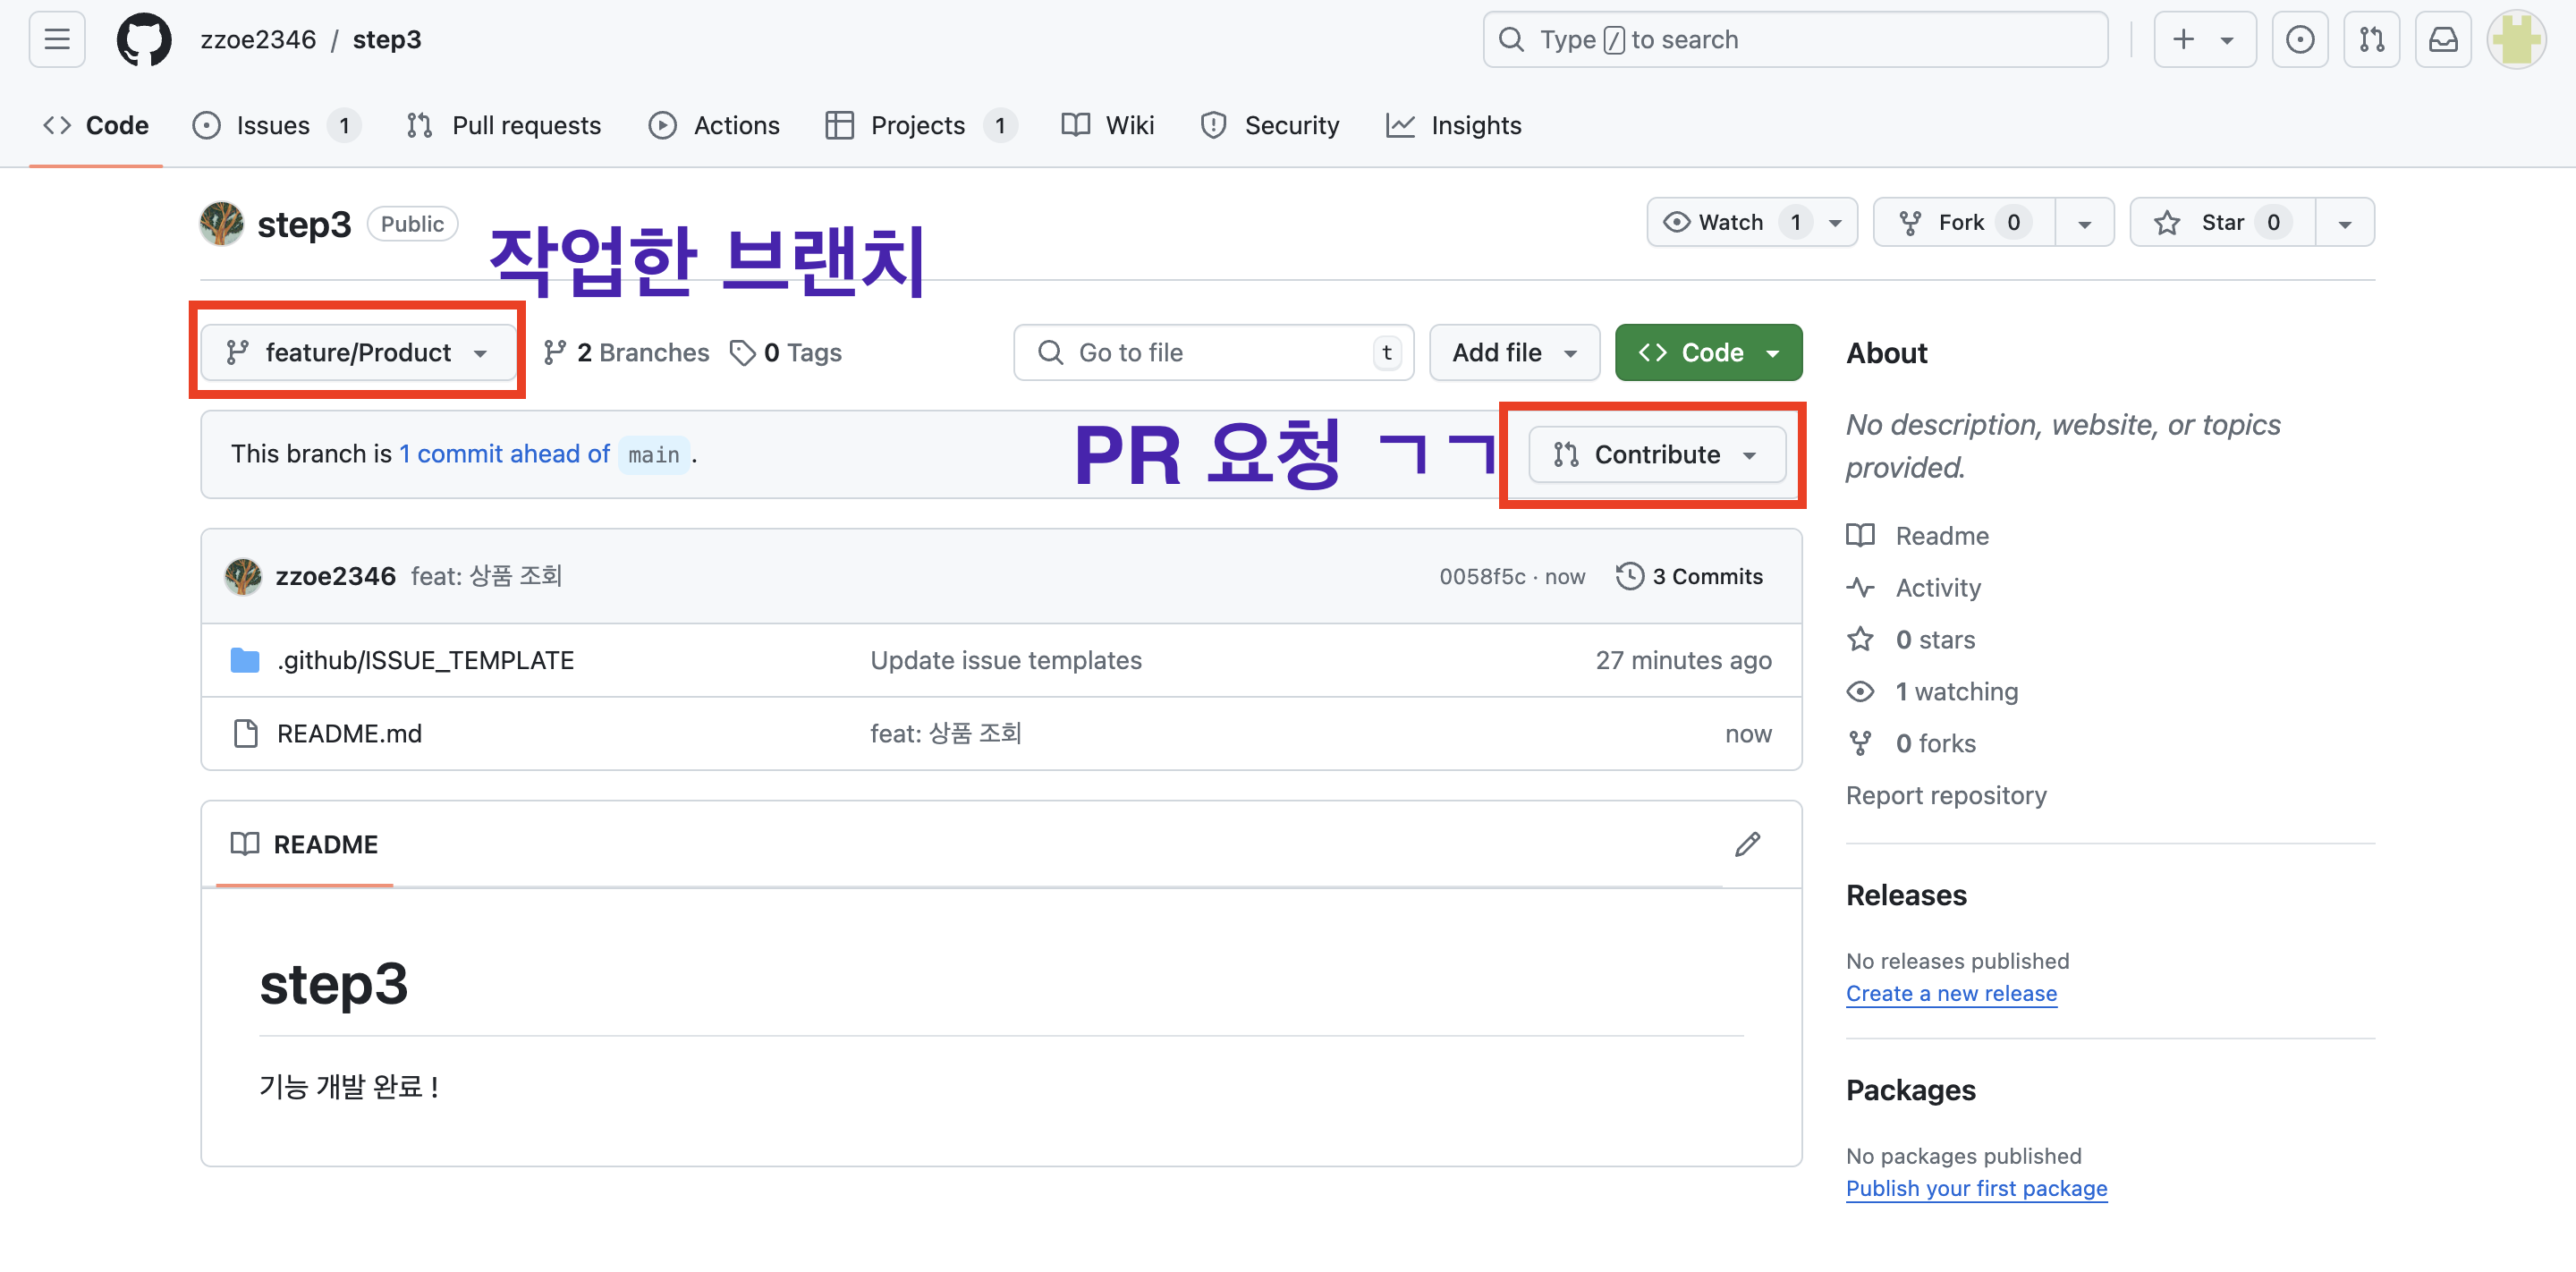Click the GitHub Octocat logo

pos(144,40)
